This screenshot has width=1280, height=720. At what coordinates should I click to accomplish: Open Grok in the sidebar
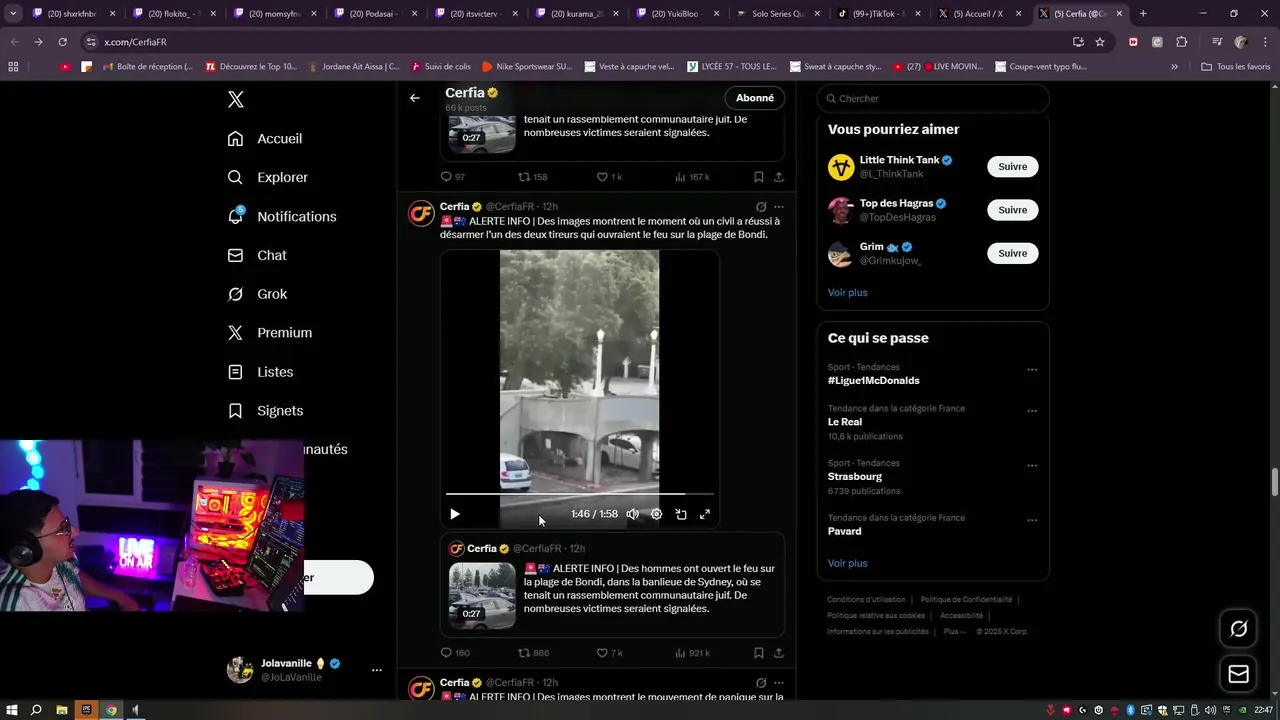point(257,294)
